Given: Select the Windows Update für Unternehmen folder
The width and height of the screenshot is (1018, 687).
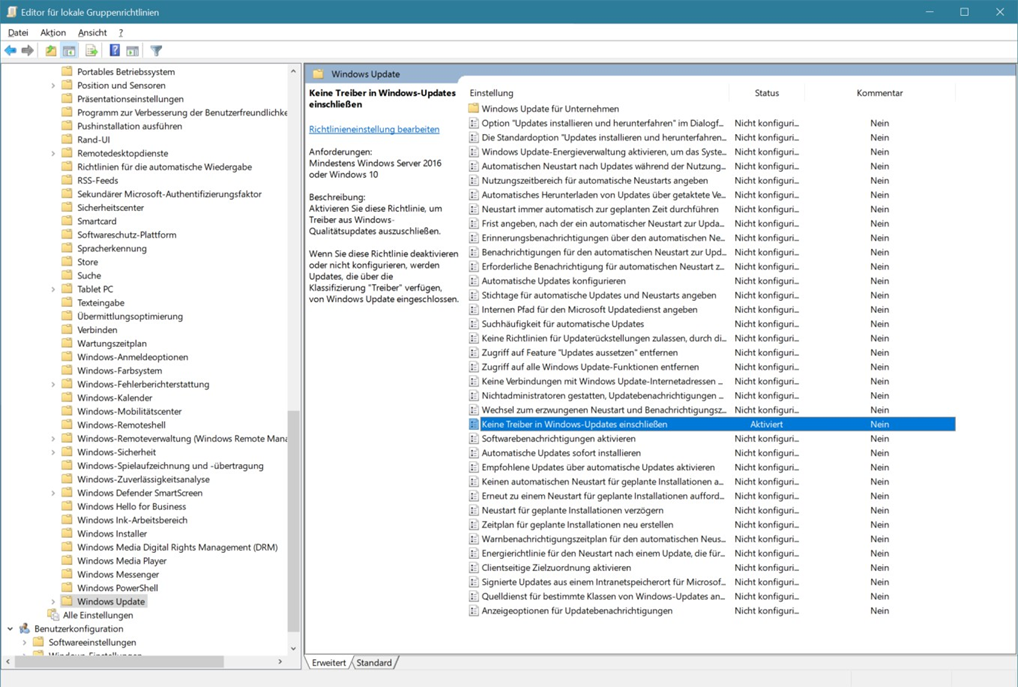Looking at the screenshot, I should 549,109.
